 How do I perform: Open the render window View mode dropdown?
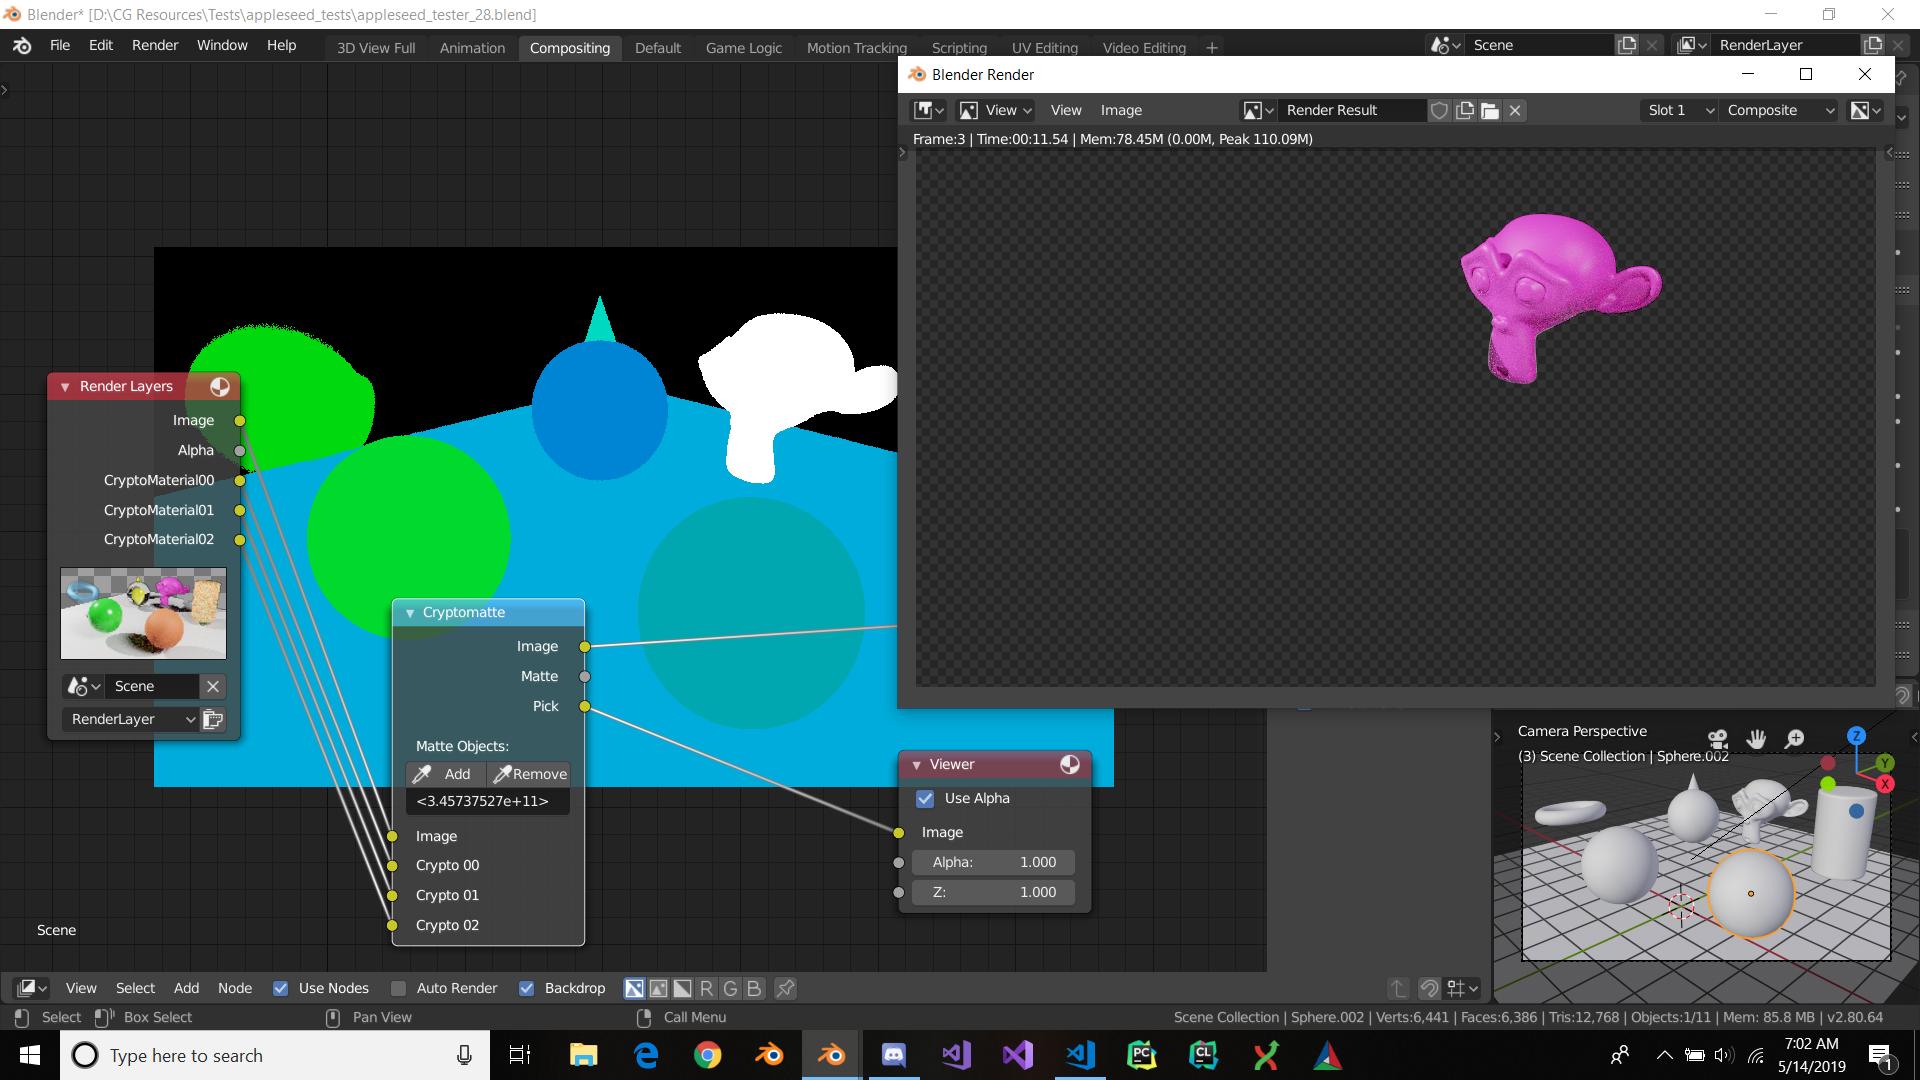click(996, 111)
